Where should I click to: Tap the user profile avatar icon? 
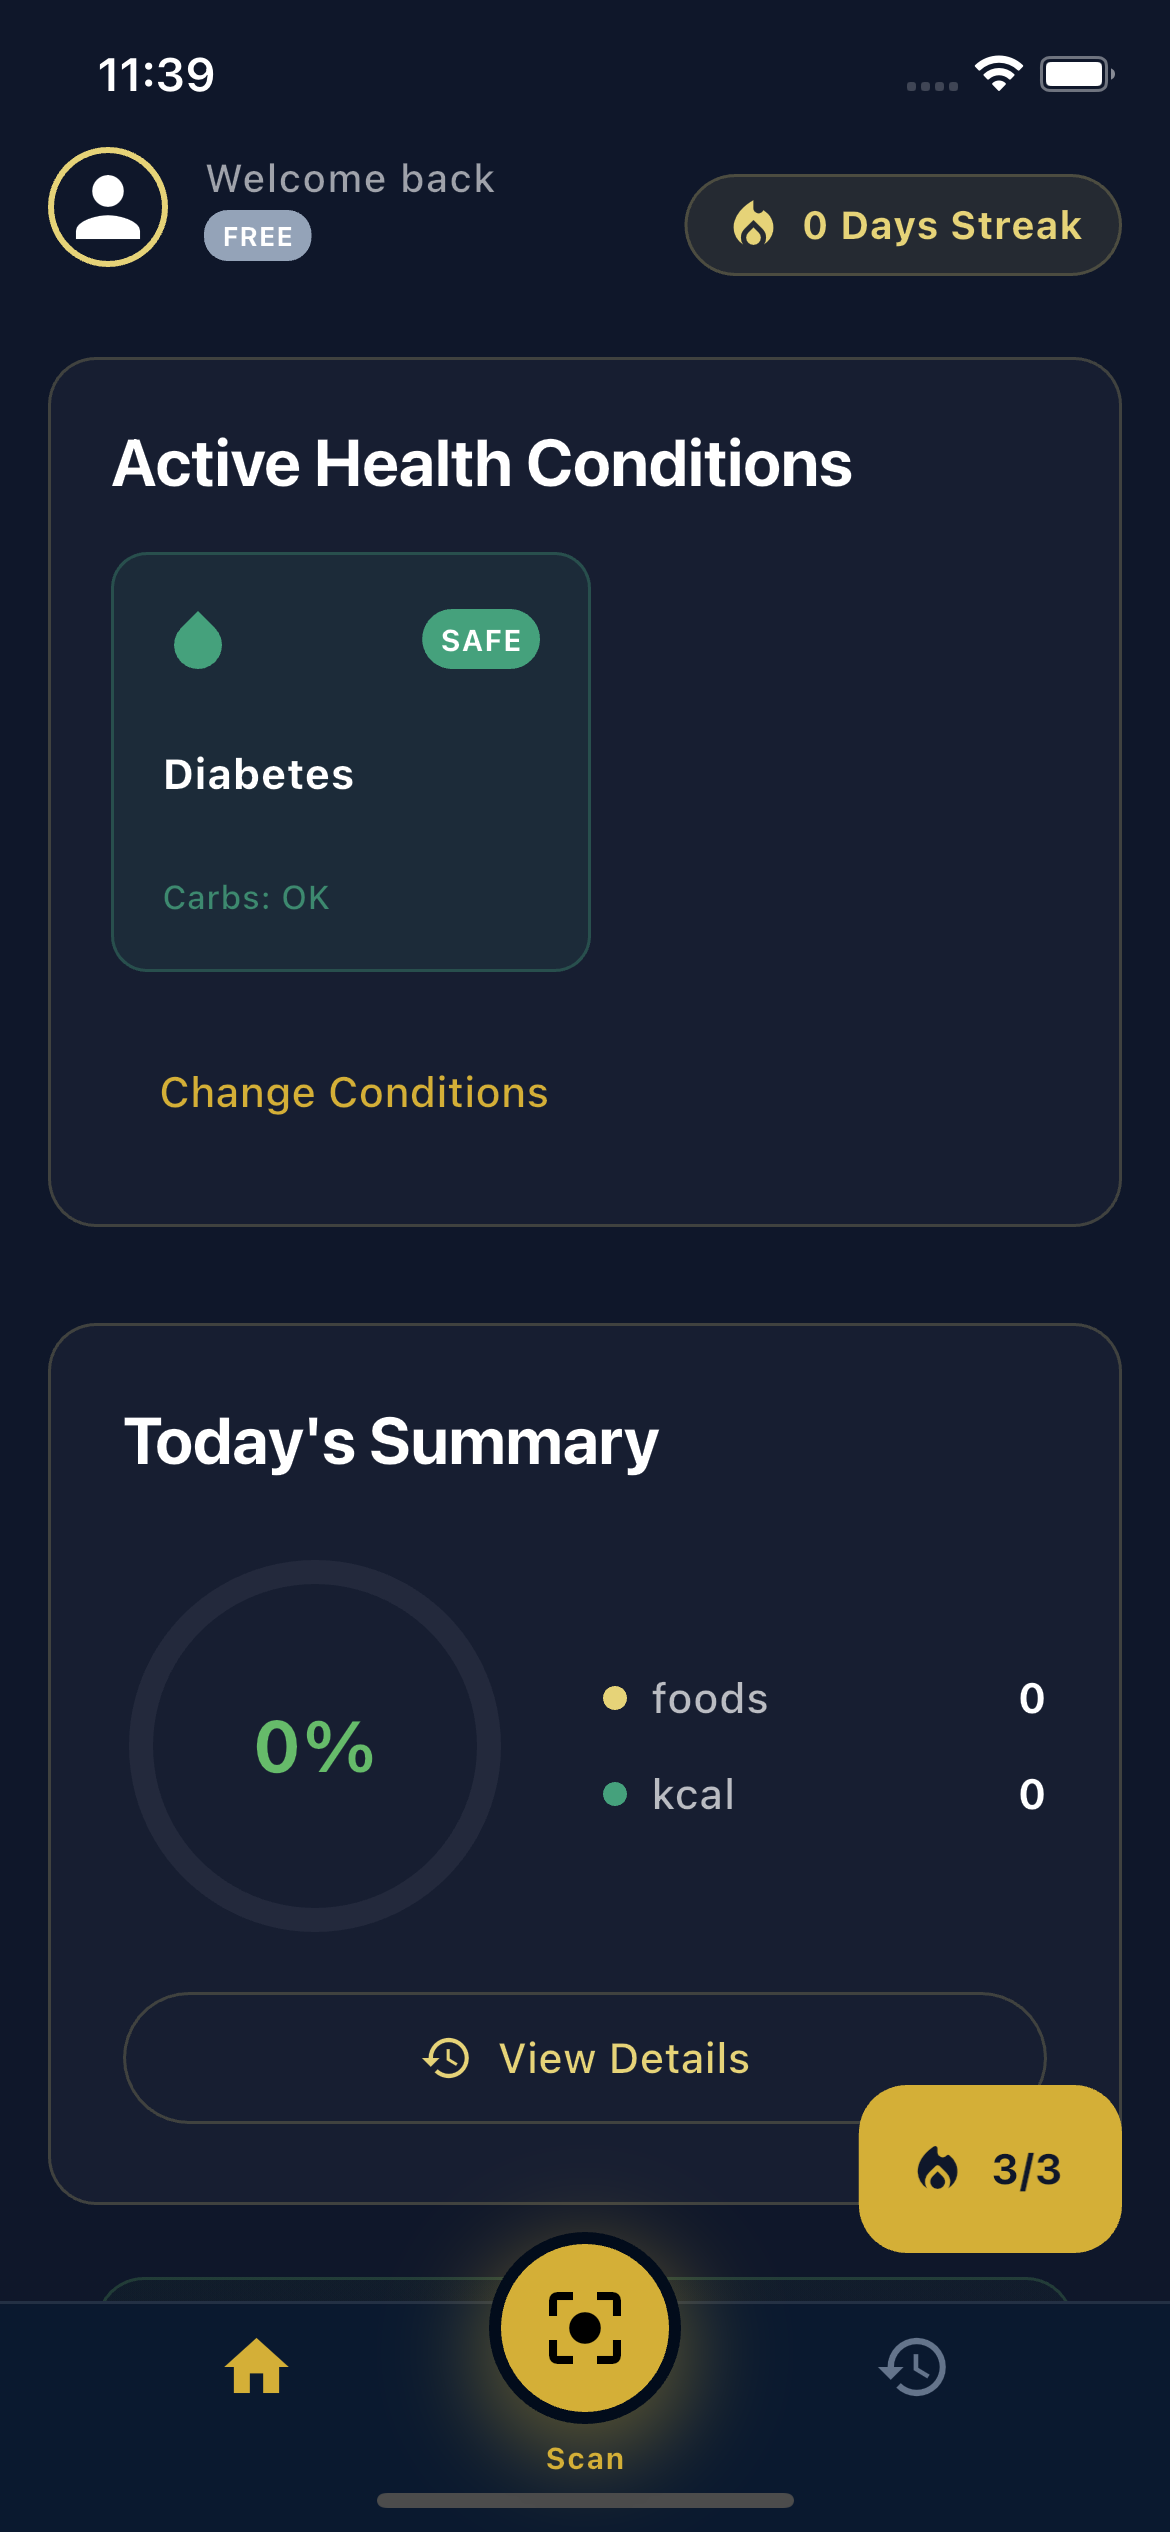tap(108, 207)
